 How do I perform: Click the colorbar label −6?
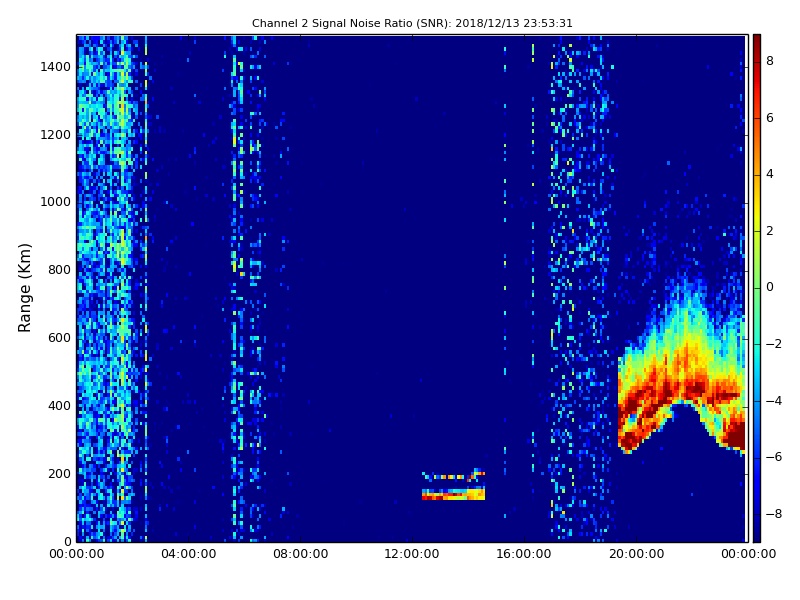(774, 457)
